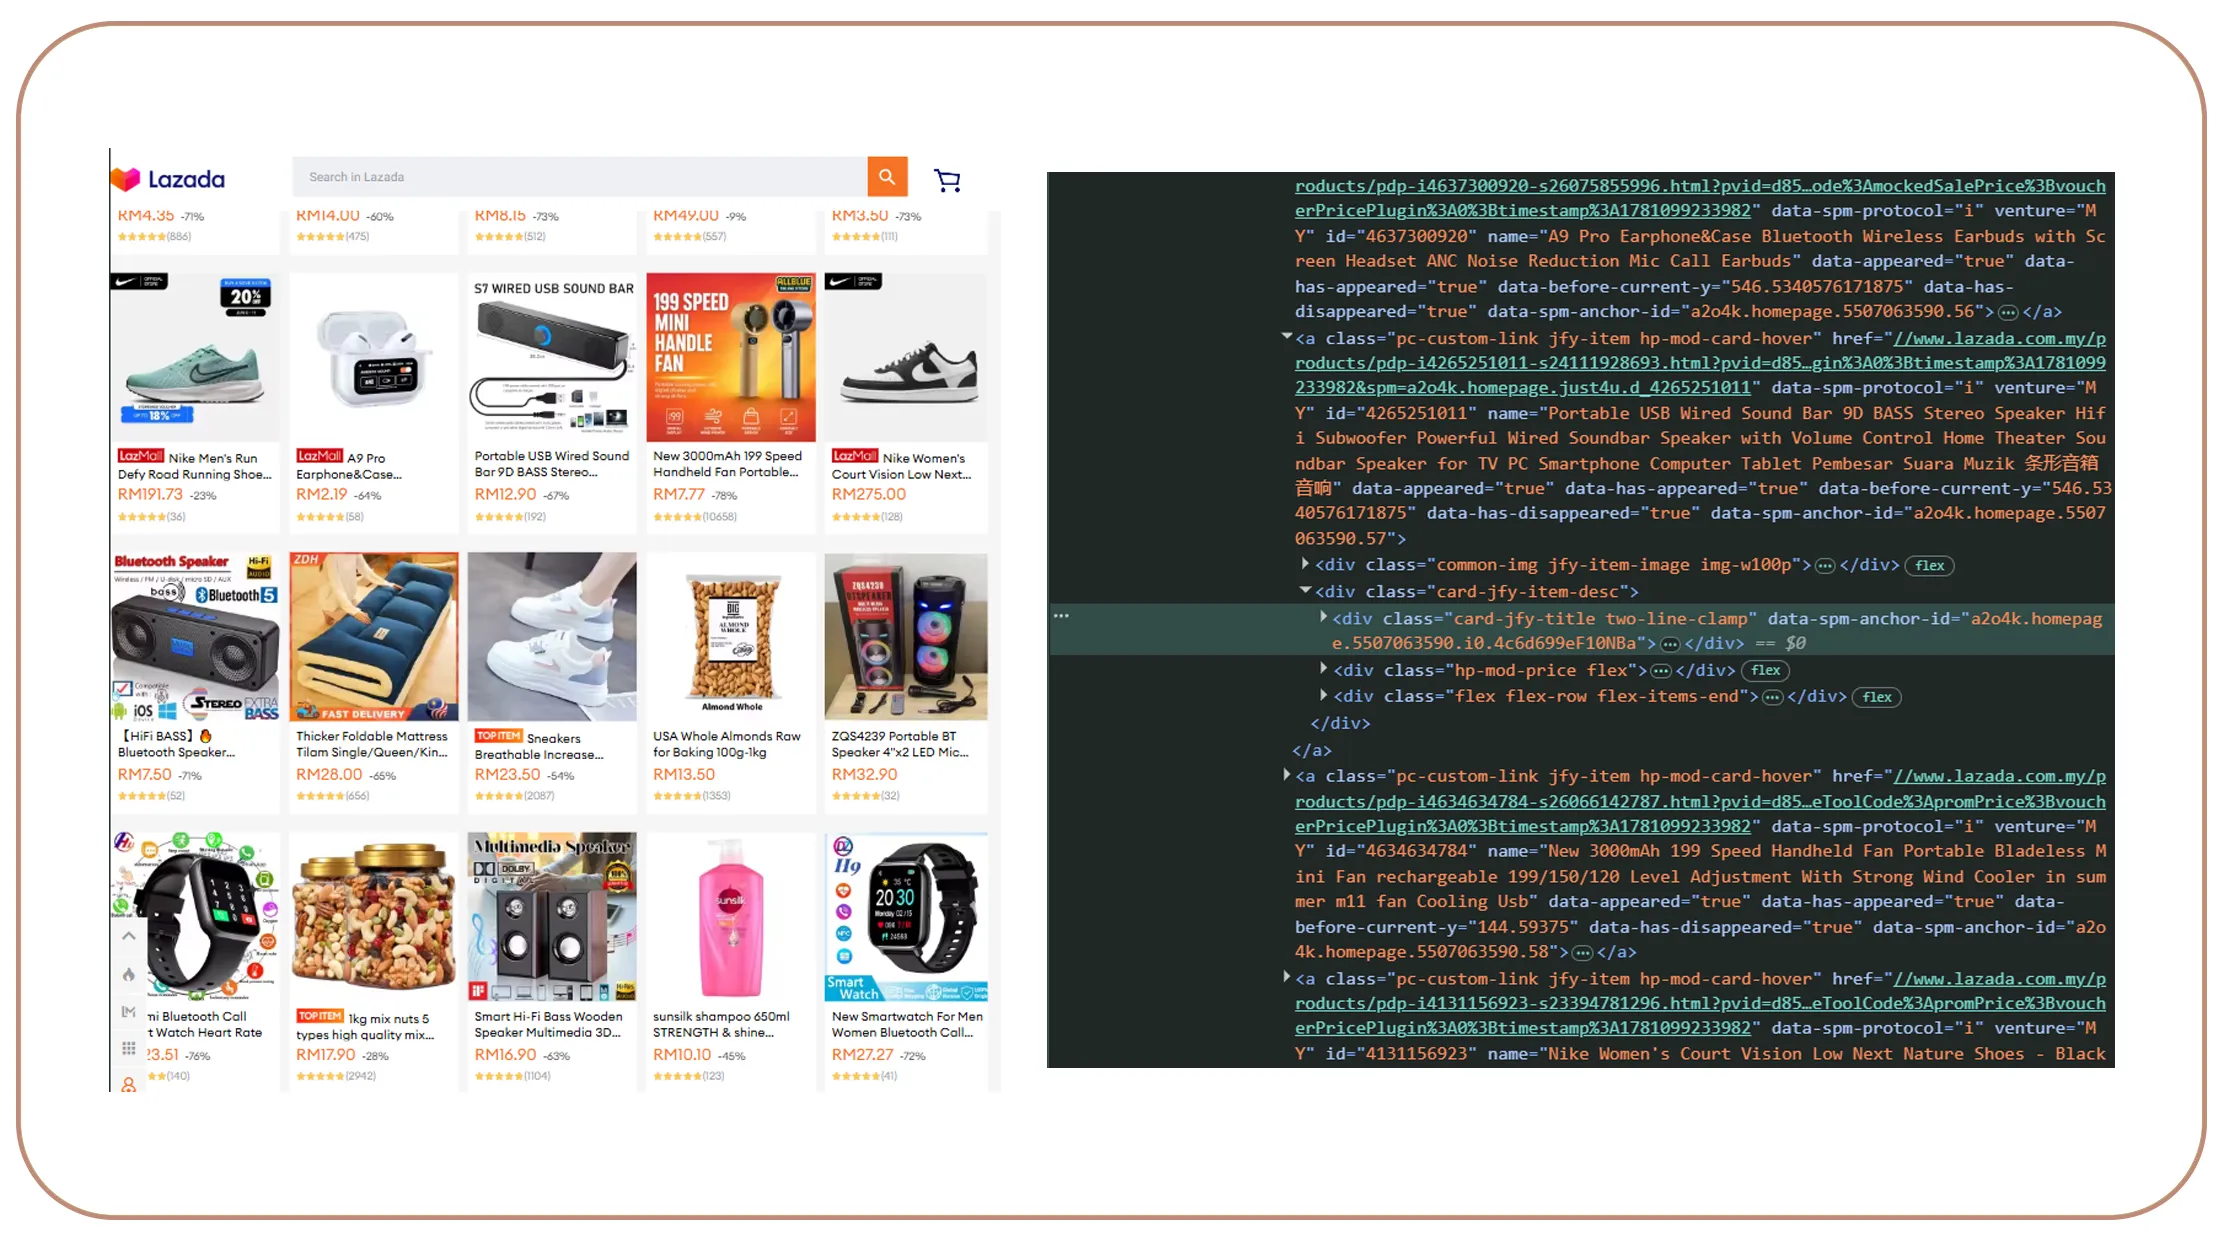Click the LazMall badge on Nike Women's Court Vision

(x=855, y=456)
